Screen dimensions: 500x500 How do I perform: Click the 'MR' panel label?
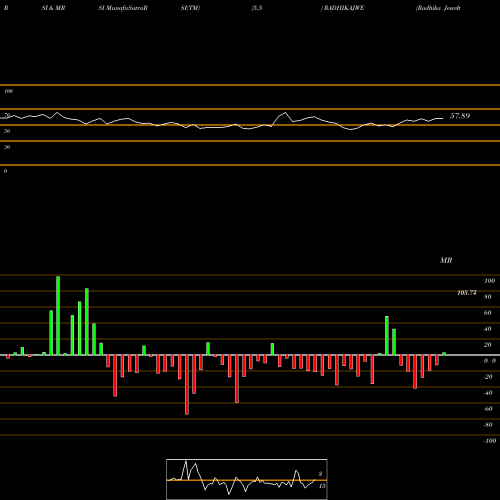(x=446, y=260)
